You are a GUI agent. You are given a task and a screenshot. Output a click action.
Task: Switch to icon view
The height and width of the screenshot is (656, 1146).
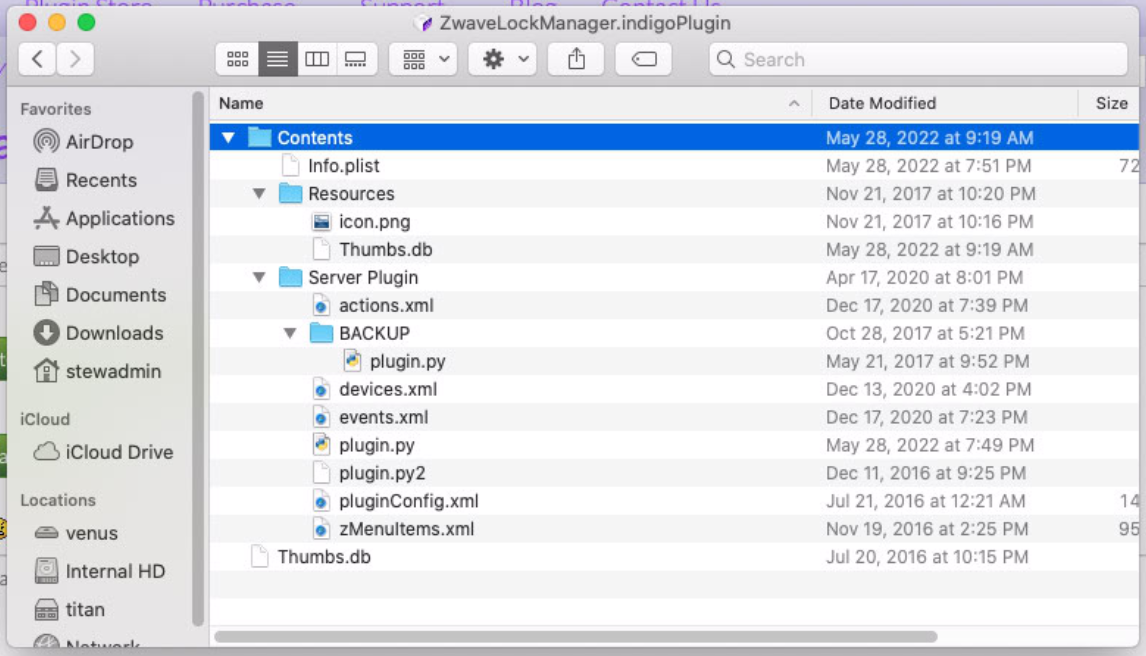pyautogui.click(x=237, y=59)
